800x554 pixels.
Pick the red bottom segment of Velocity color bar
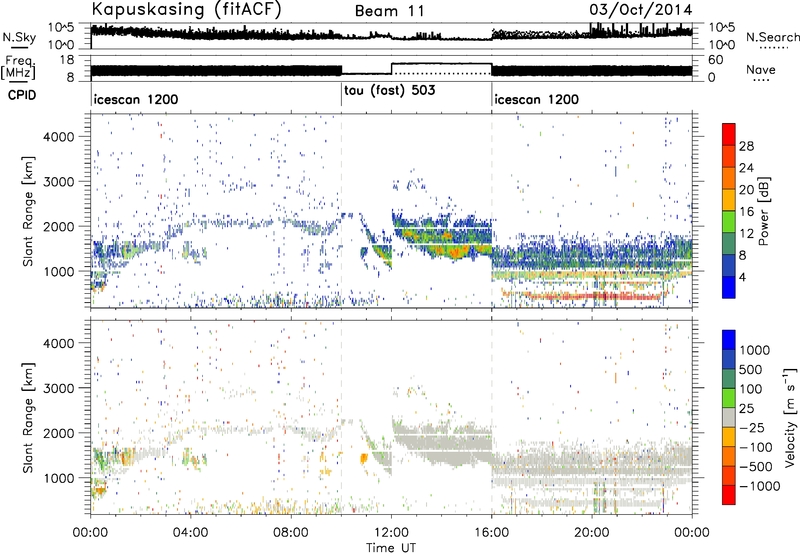coord(729,495)
